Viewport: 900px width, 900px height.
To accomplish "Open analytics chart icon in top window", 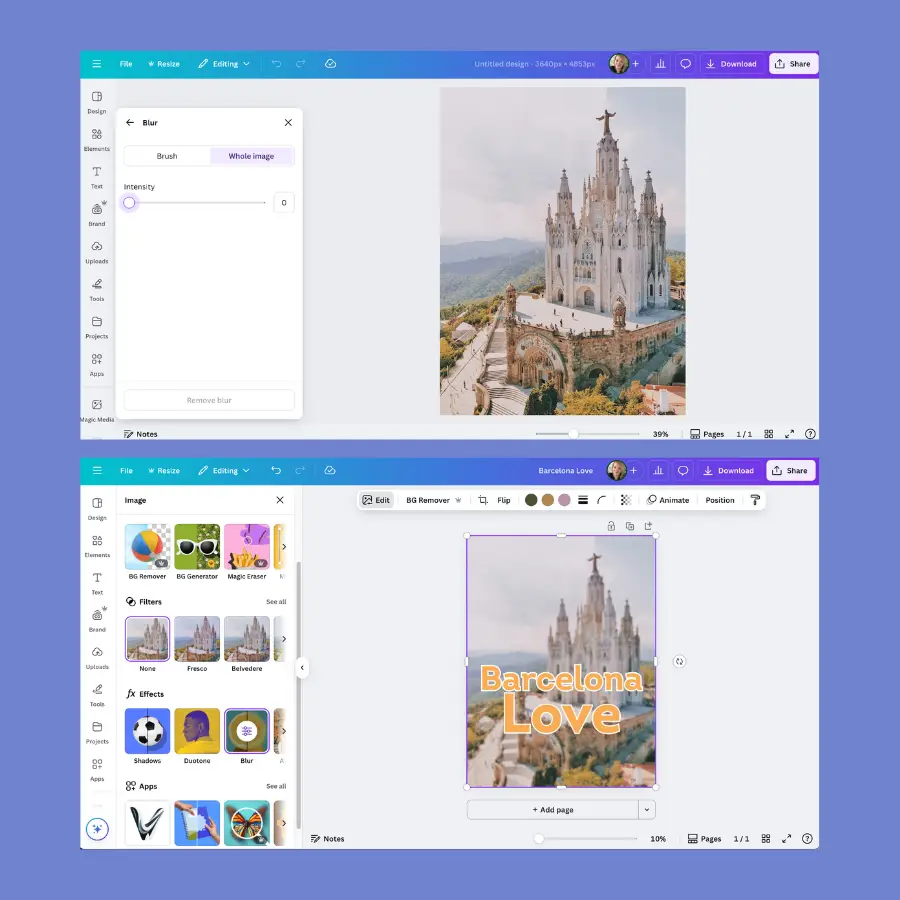I will (660, 64).
